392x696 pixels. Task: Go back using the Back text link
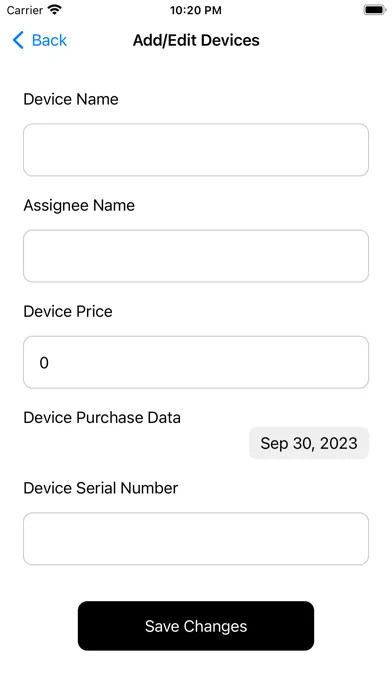tap(49, 40)
